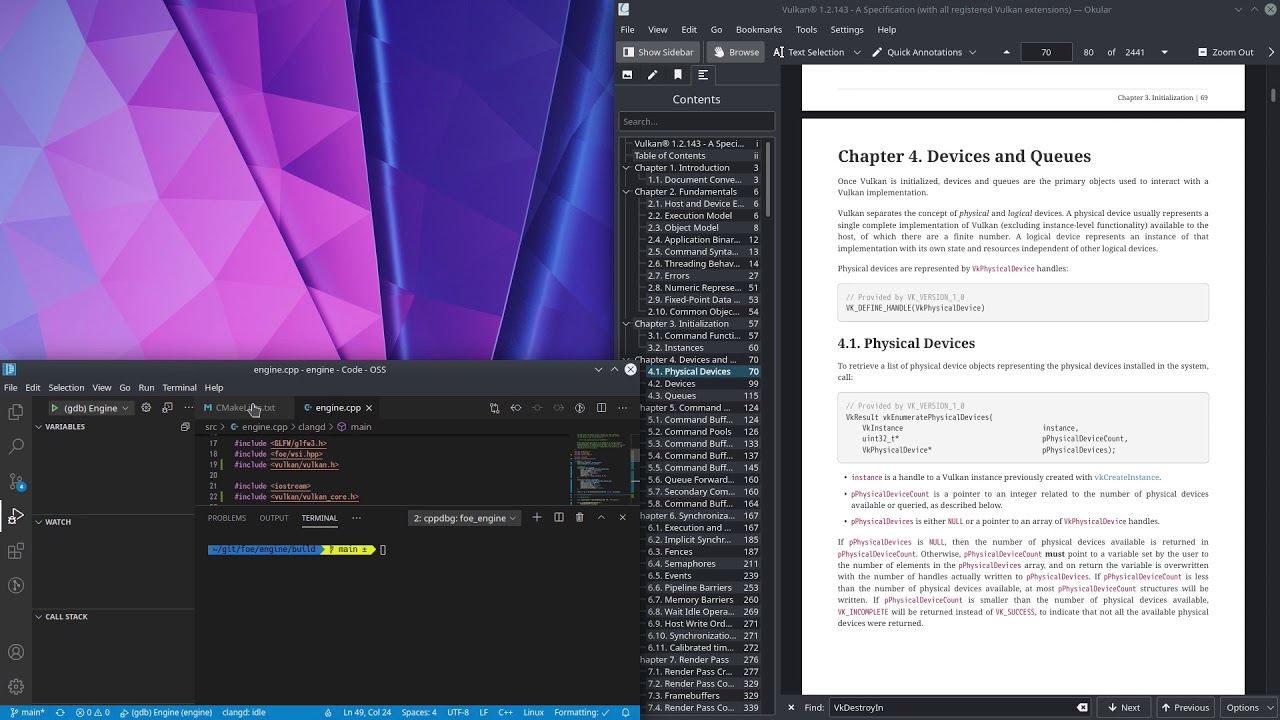
Task: Collapse Chapter 2. Fundamentals in contents
Action: coord(626,192)
